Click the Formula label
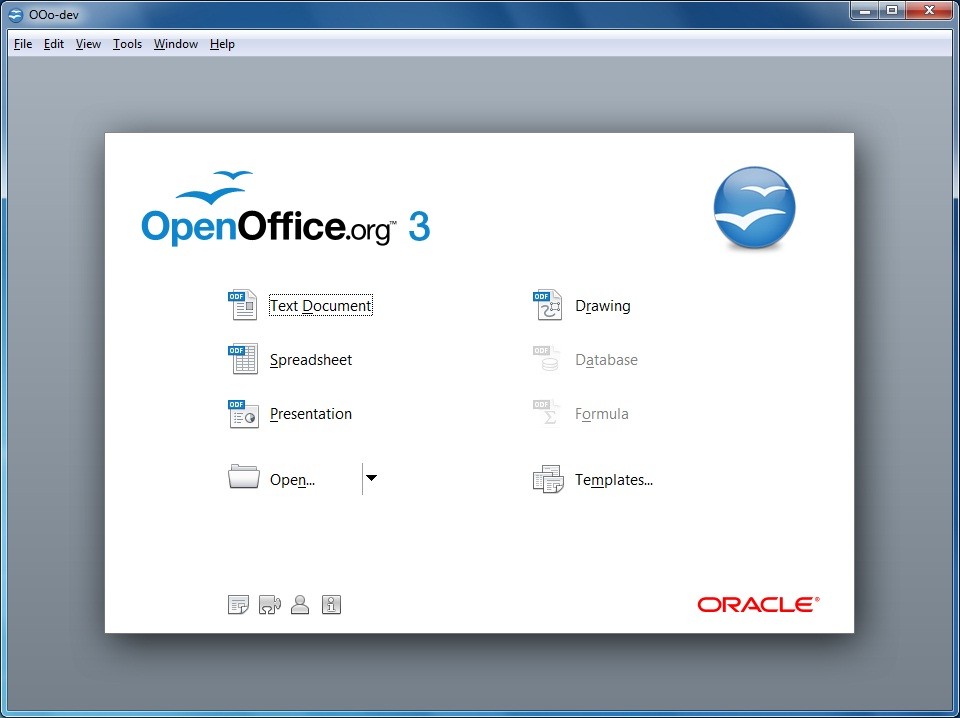The width and height of the screenshot is (960, 718). pyautogui.click(x=601, y=414)
